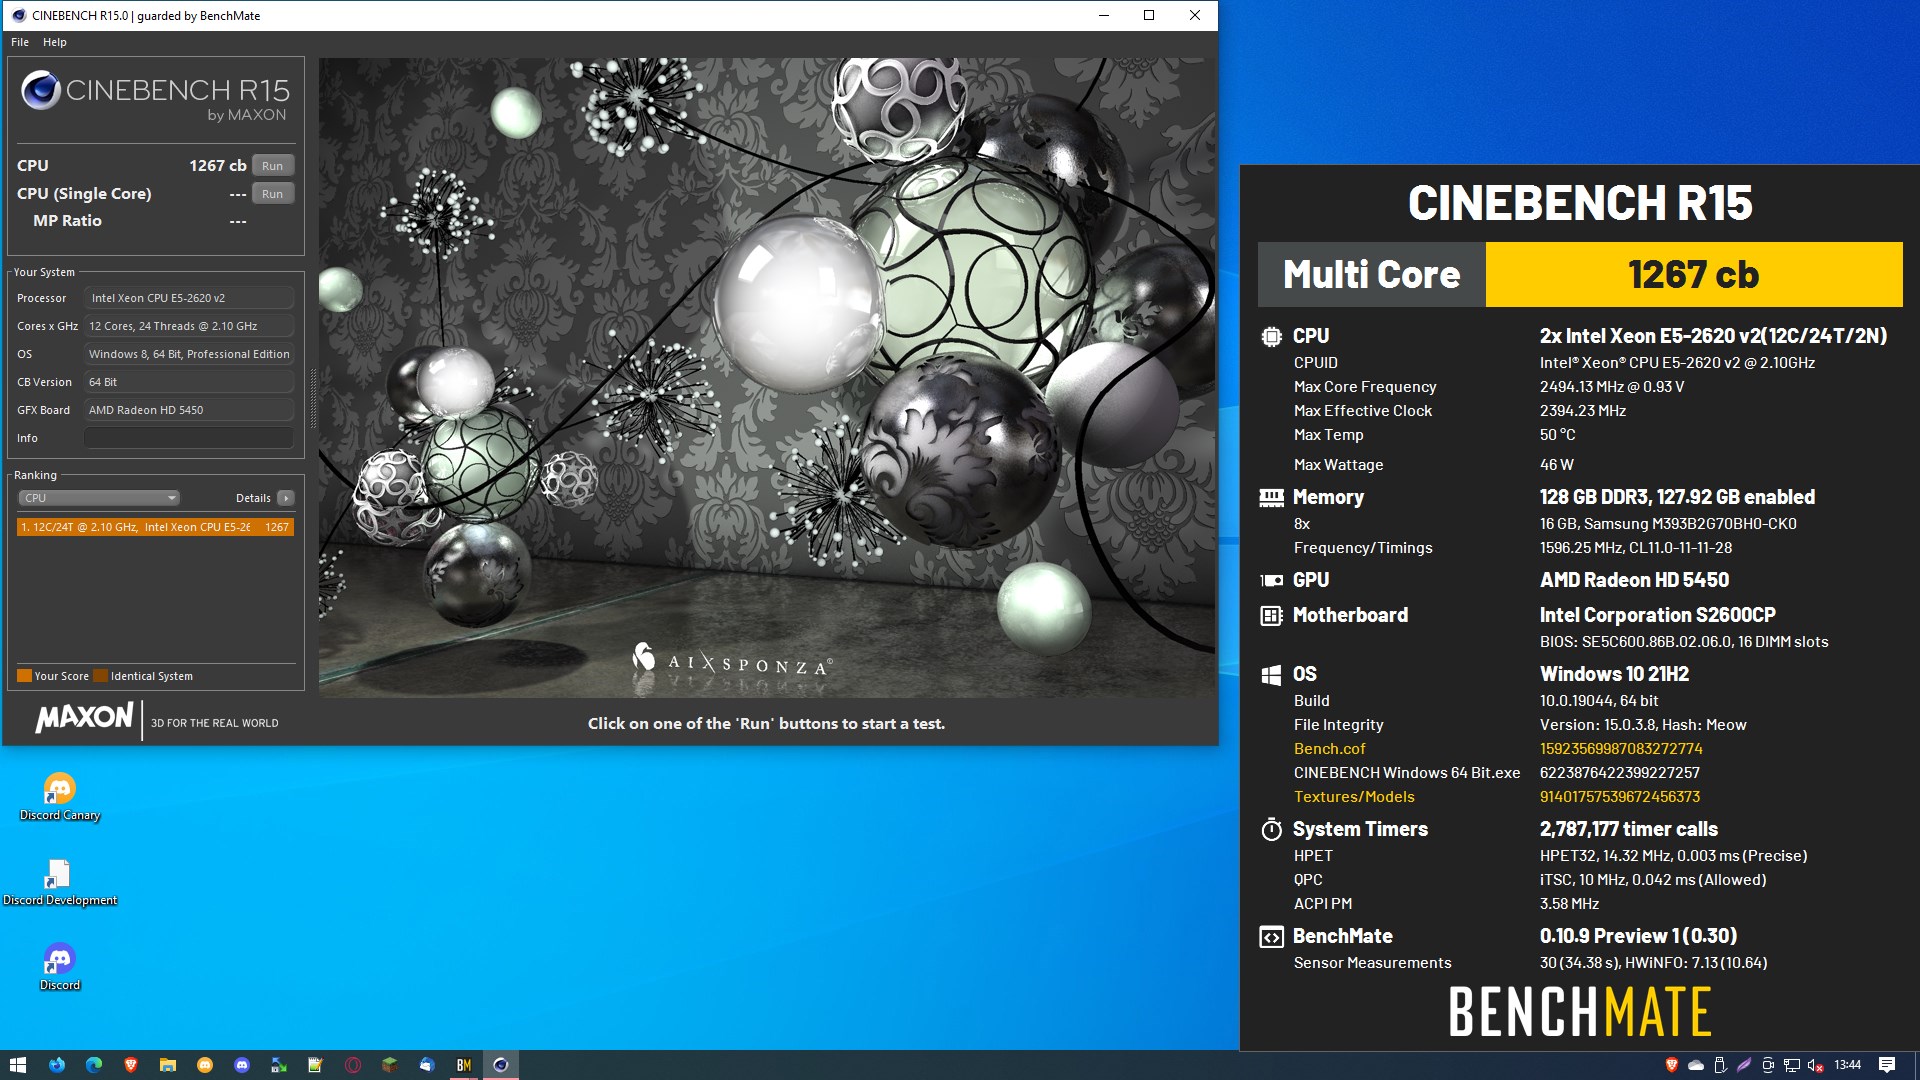Open the File menu in Cinebench
Screen dimensions: 1920x1080
pos(20,42)
